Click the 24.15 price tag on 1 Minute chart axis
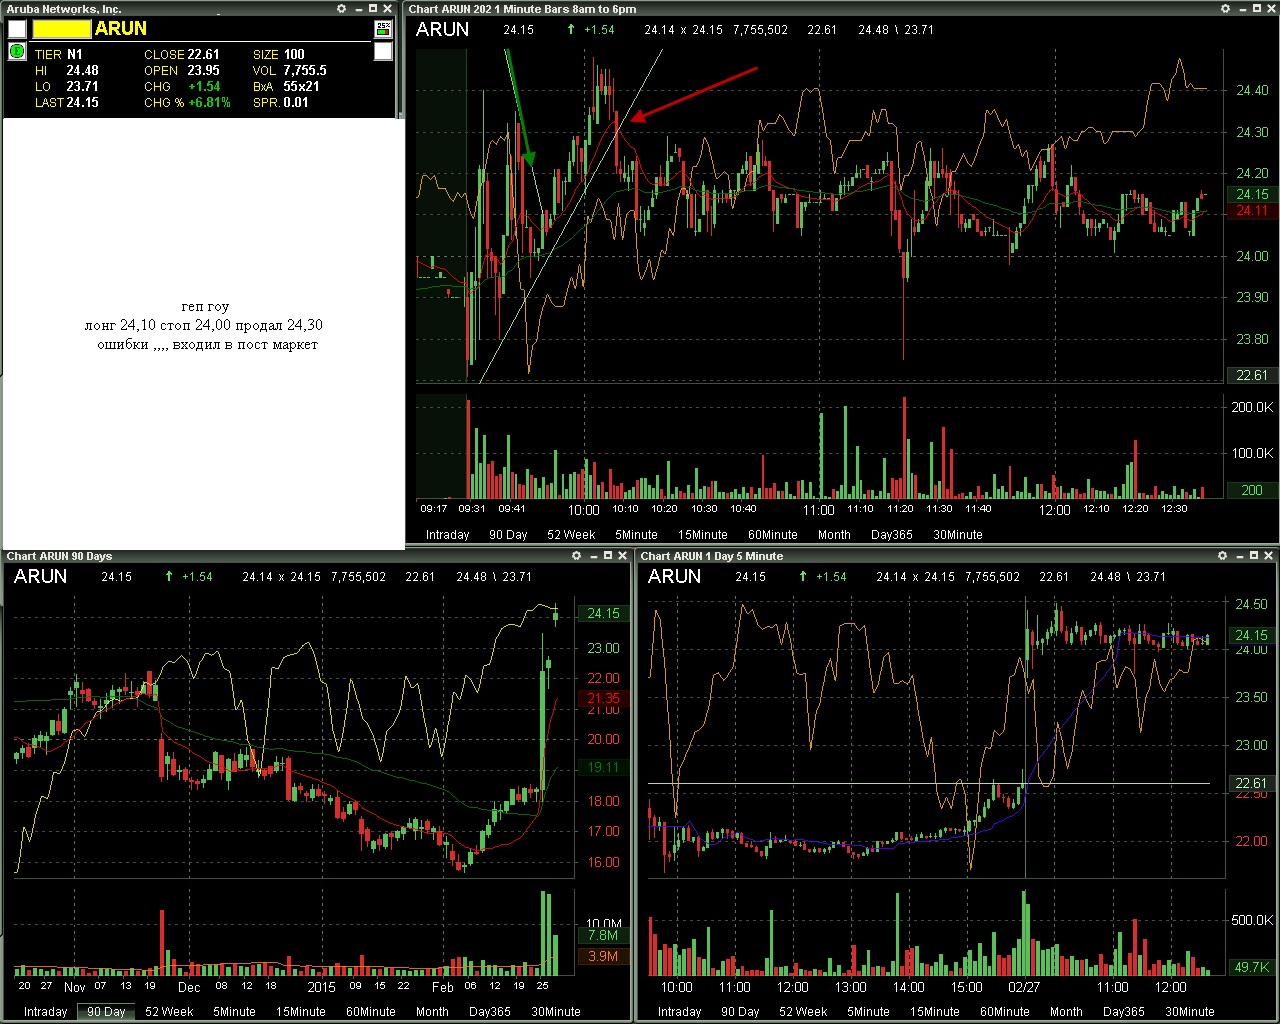This screenshot has height=1024, width=1280. (x=1252, y=194)
